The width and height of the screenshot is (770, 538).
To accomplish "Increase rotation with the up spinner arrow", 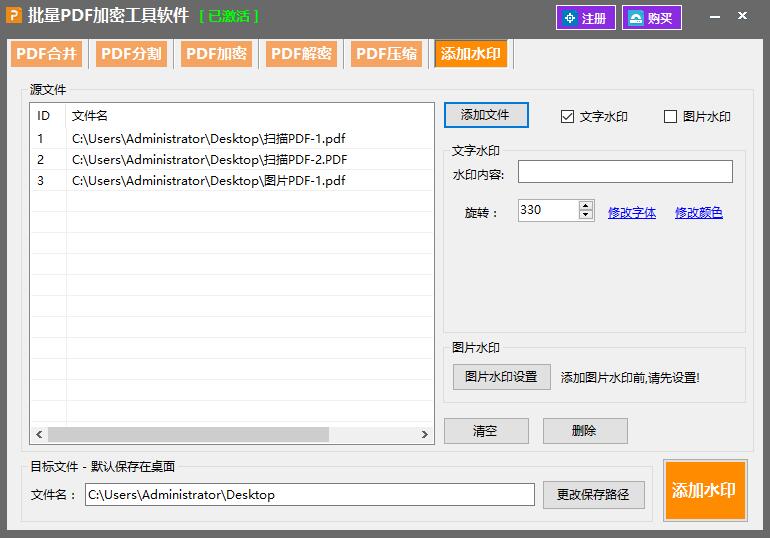I will 586,205.
